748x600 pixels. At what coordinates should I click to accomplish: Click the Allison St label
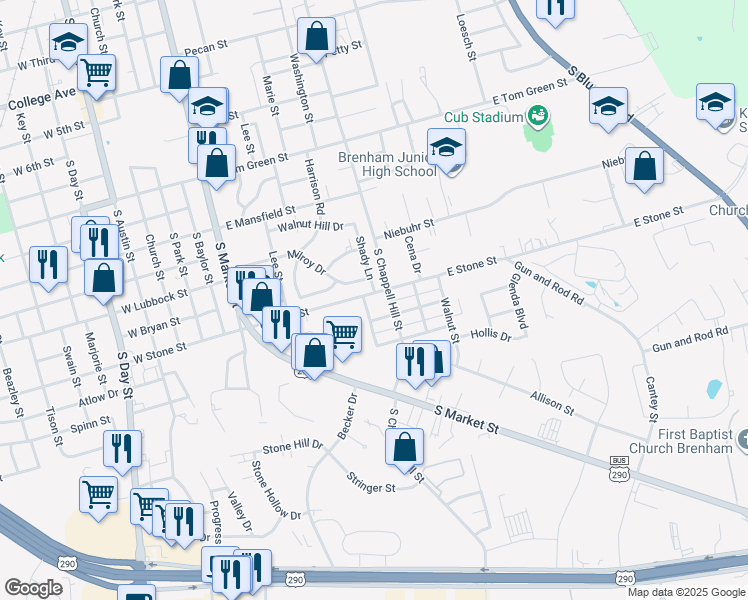(x=552, y=403)
